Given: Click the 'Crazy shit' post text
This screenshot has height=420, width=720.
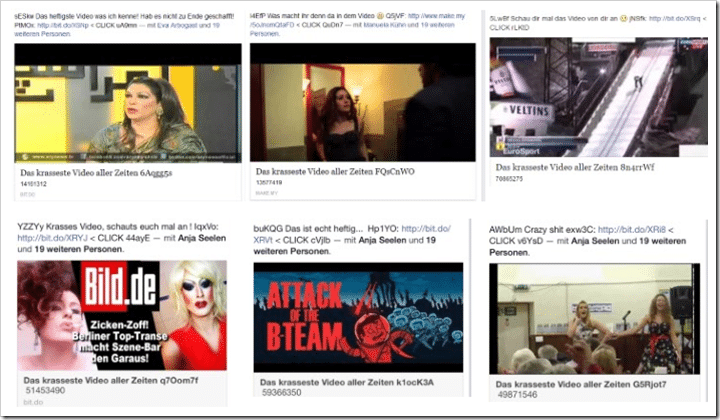Looking at the screenshot, I should point(546,230).
